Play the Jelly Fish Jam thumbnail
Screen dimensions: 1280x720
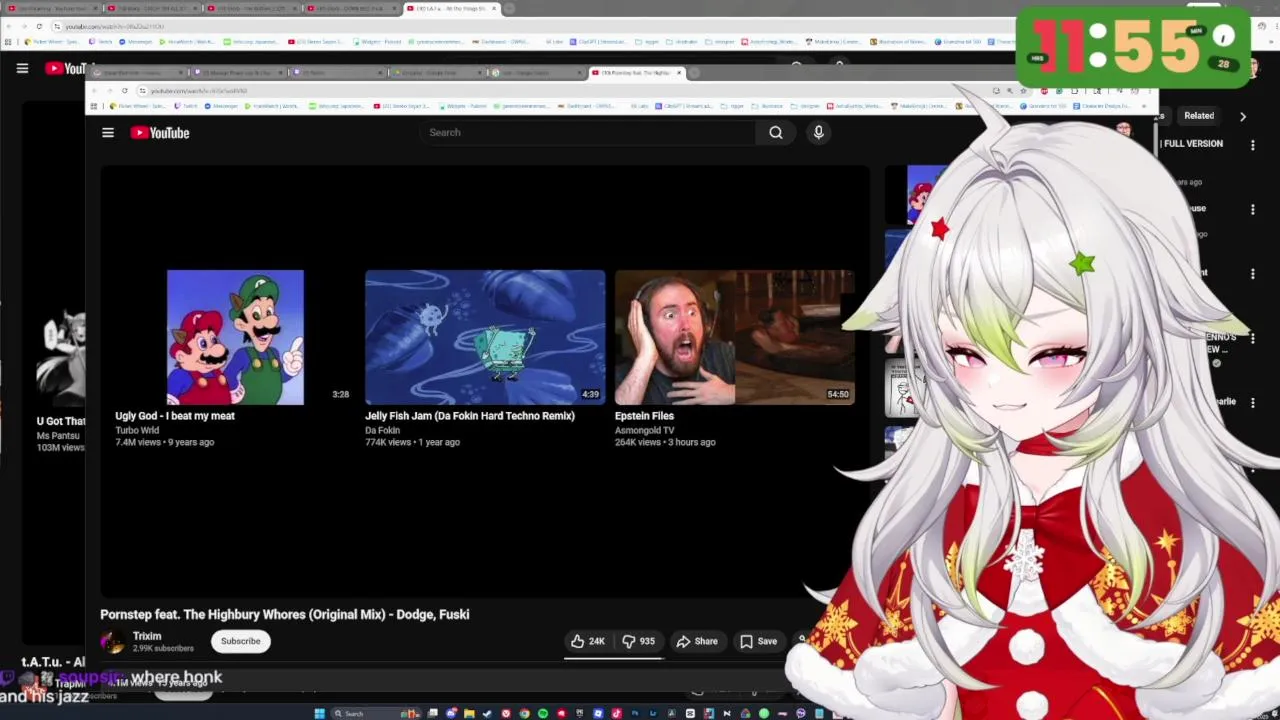point(485,337)
